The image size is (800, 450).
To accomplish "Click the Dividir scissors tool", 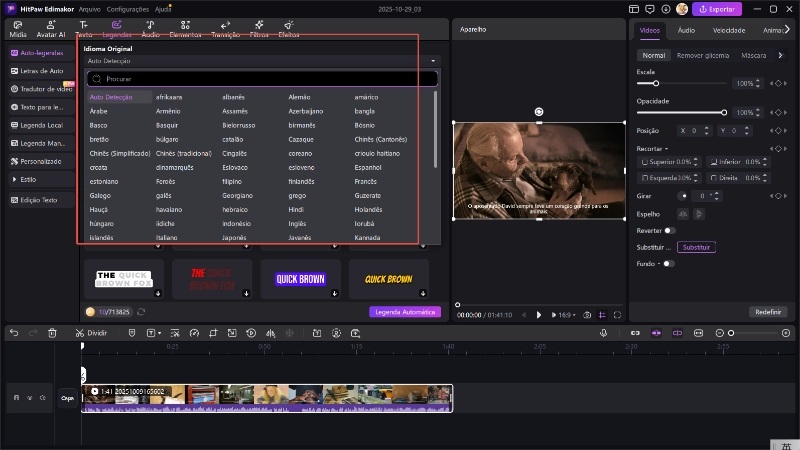I will (x=91, y=332).
